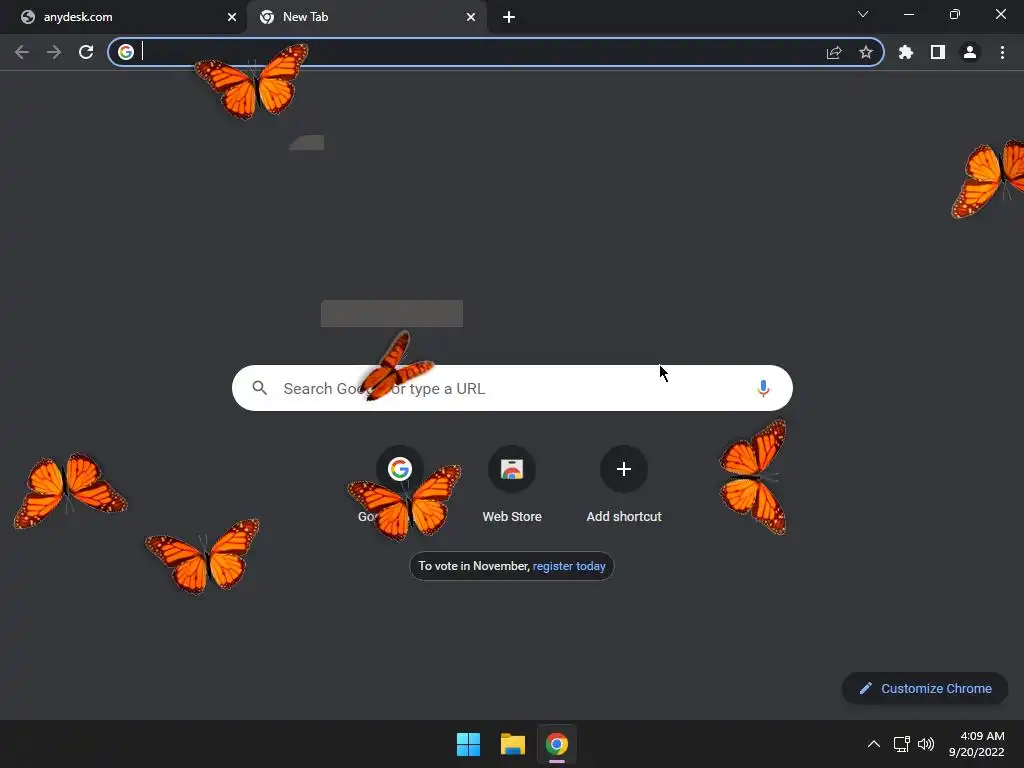This screenshot has height=768, width=1024.
Task: Open the Windows Start menu
Action: (x=468, y=744)
